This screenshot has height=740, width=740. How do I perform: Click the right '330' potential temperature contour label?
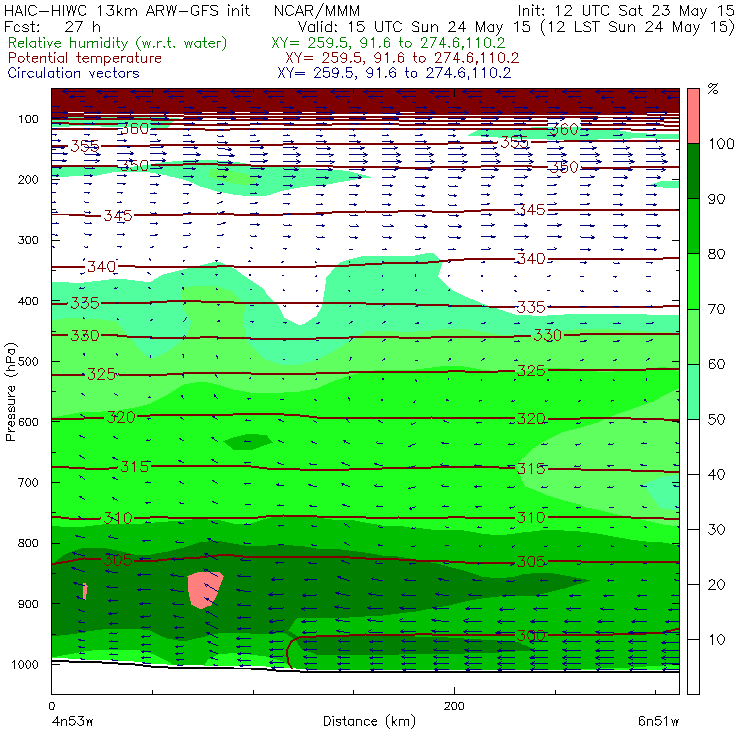[547, 336]
